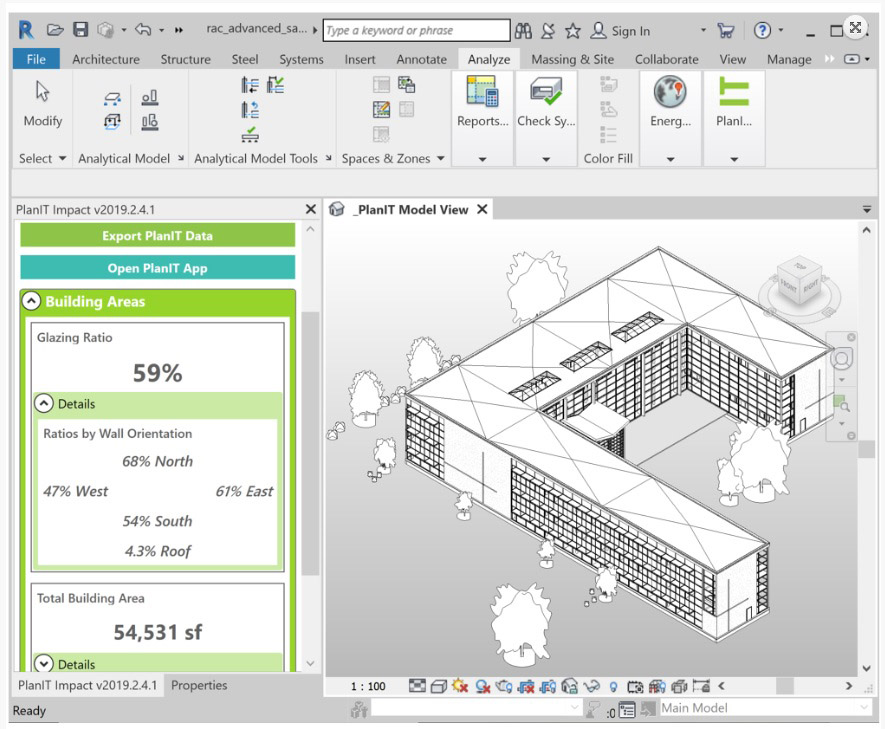Open the Load Combinations tool icon
Viewport: 885px width, 729px height.
150,122
